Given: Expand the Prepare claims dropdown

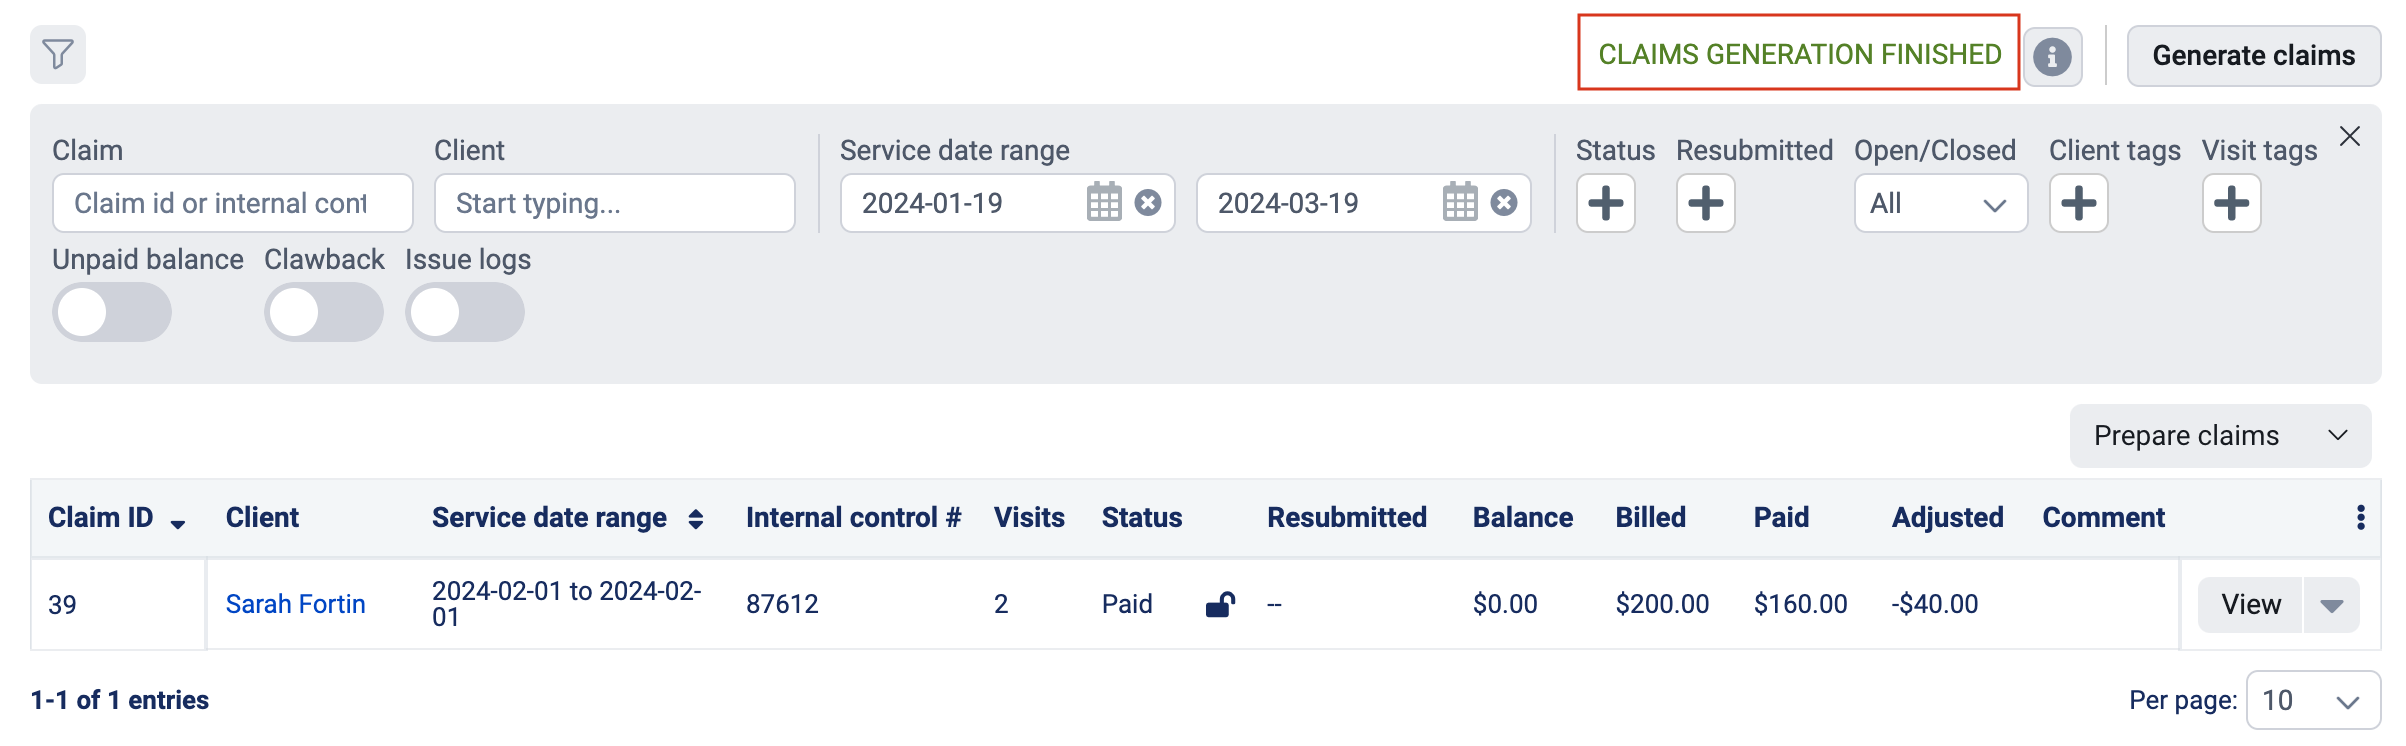Looking at the screenshot, I should [x=2220, y=436].
